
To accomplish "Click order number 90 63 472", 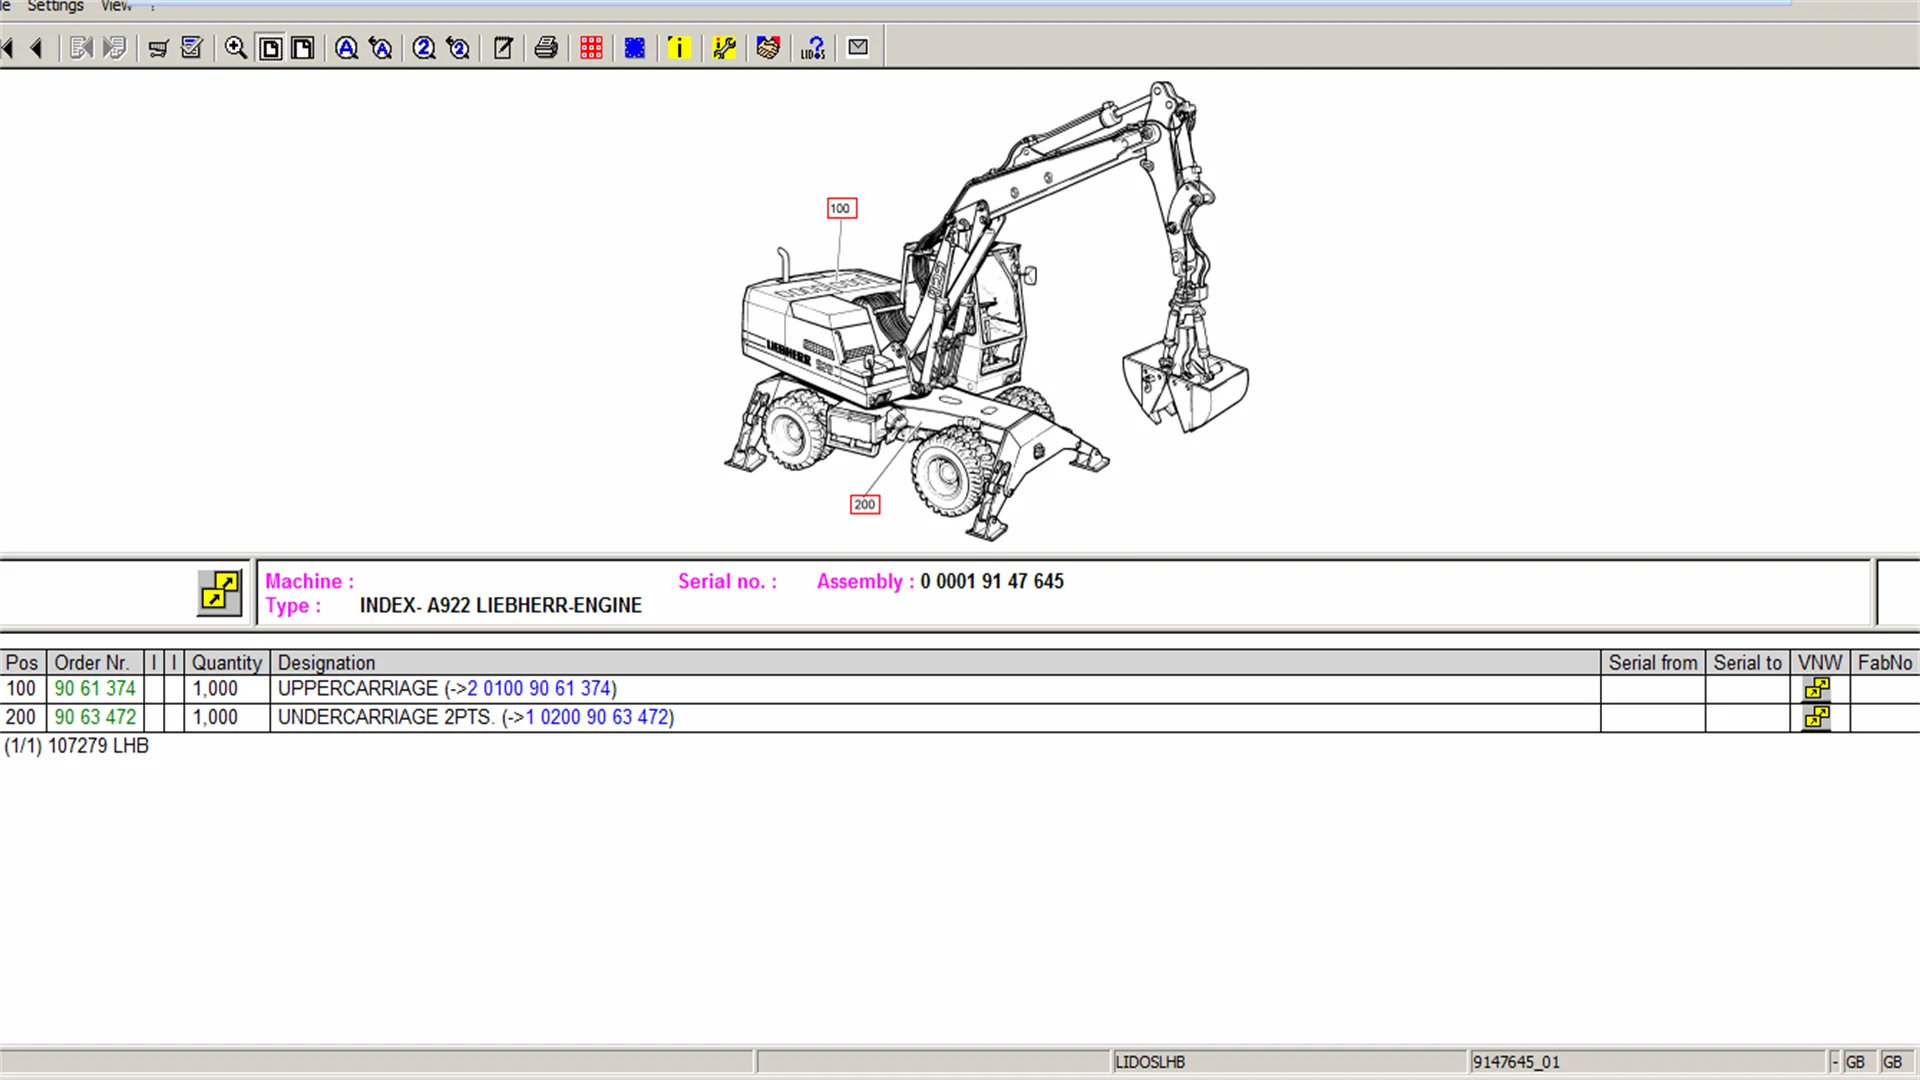I will [x=95, y=718].
